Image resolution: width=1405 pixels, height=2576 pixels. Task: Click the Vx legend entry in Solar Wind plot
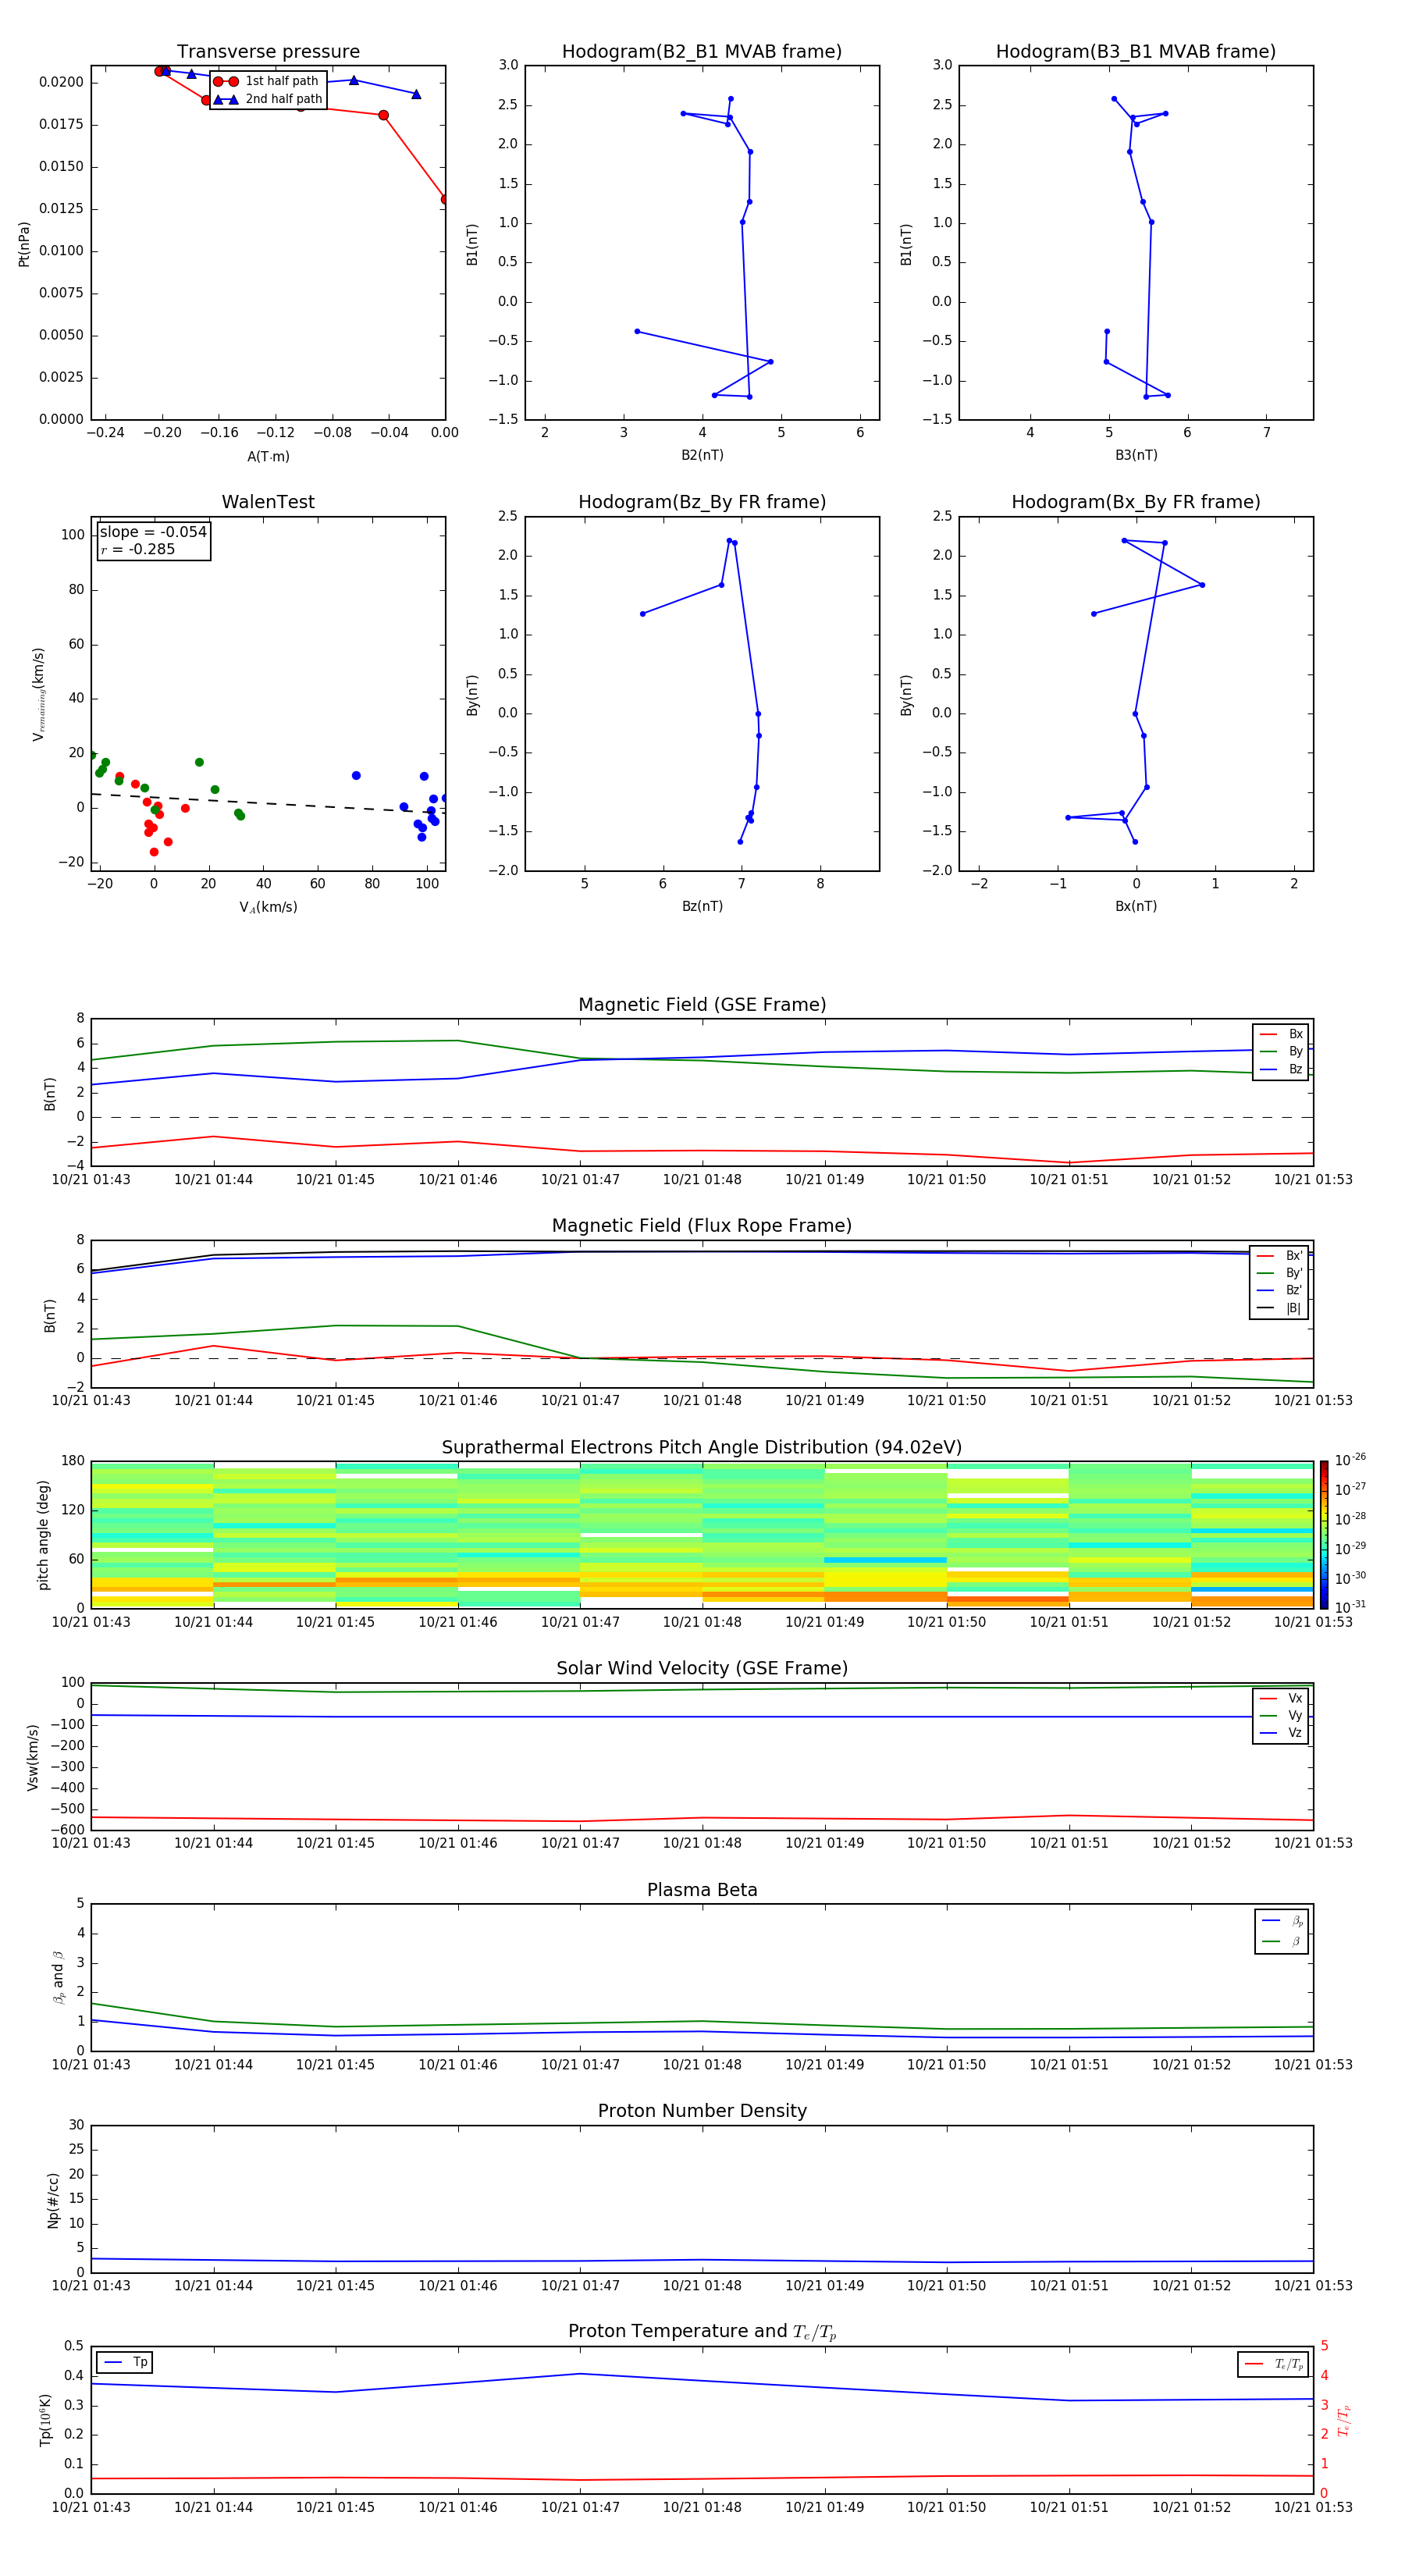tap(1281, 1698)
